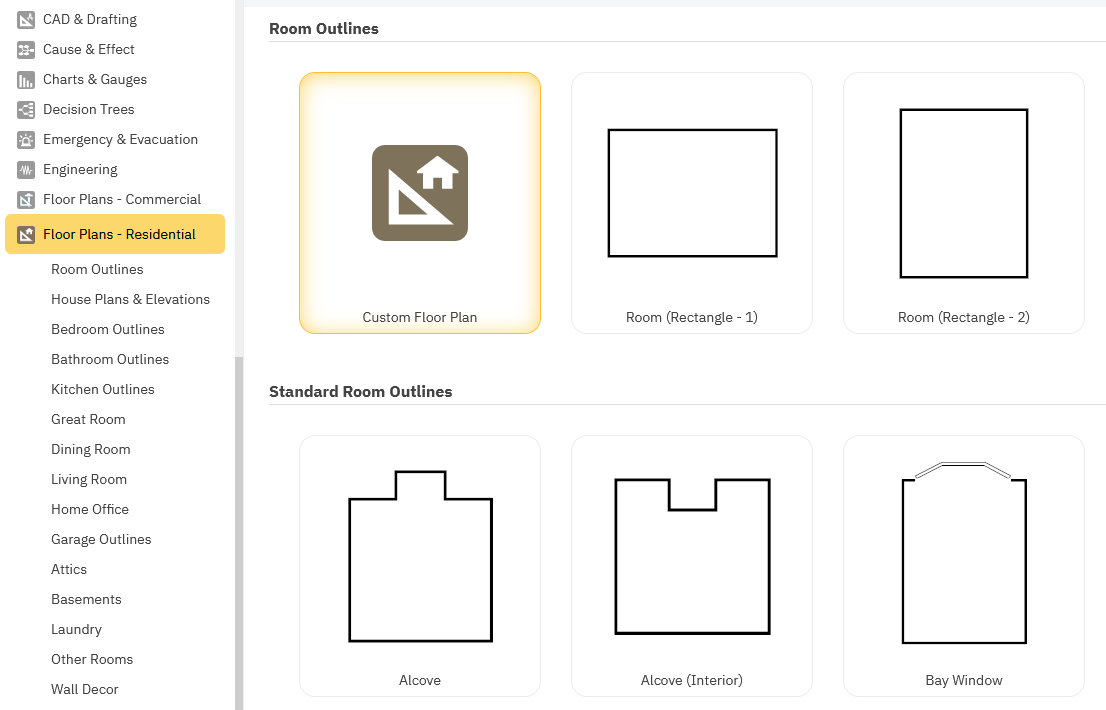Show the Wall Decor templates
This screenshot has width=1106, height=710.
click(x=85, y=689)
